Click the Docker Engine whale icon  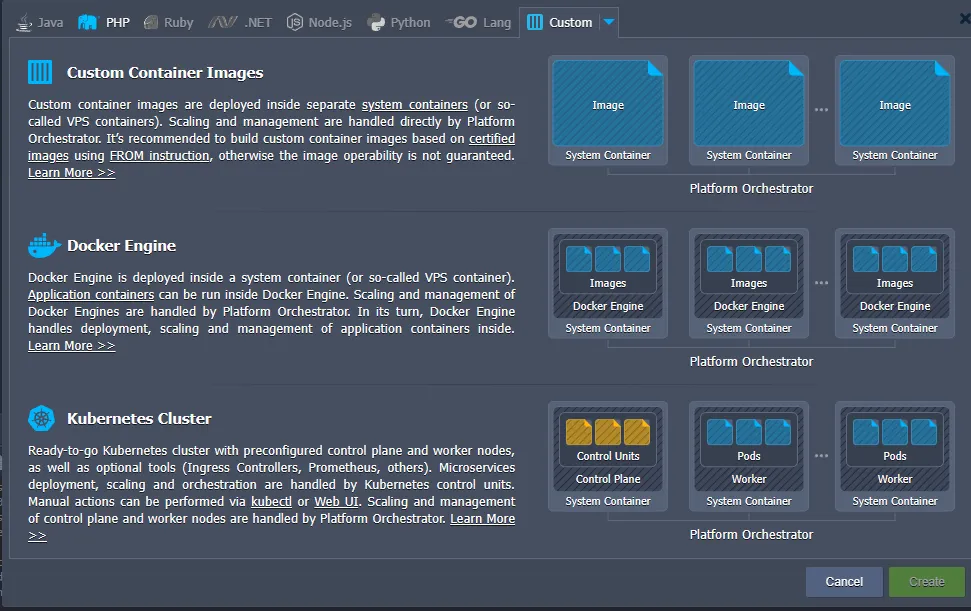point(40,245)
